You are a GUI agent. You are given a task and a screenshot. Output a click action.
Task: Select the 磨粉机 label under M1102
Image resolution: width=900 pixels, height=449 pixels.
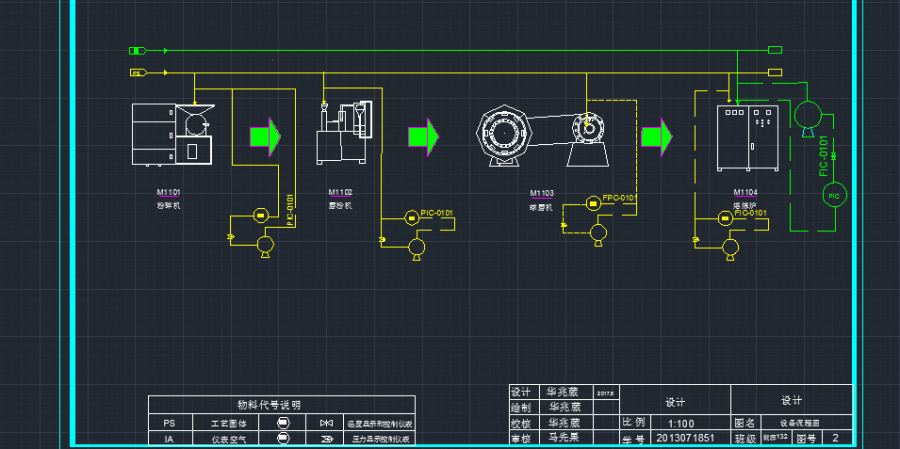pyautogui.click(x=340, y=205)
